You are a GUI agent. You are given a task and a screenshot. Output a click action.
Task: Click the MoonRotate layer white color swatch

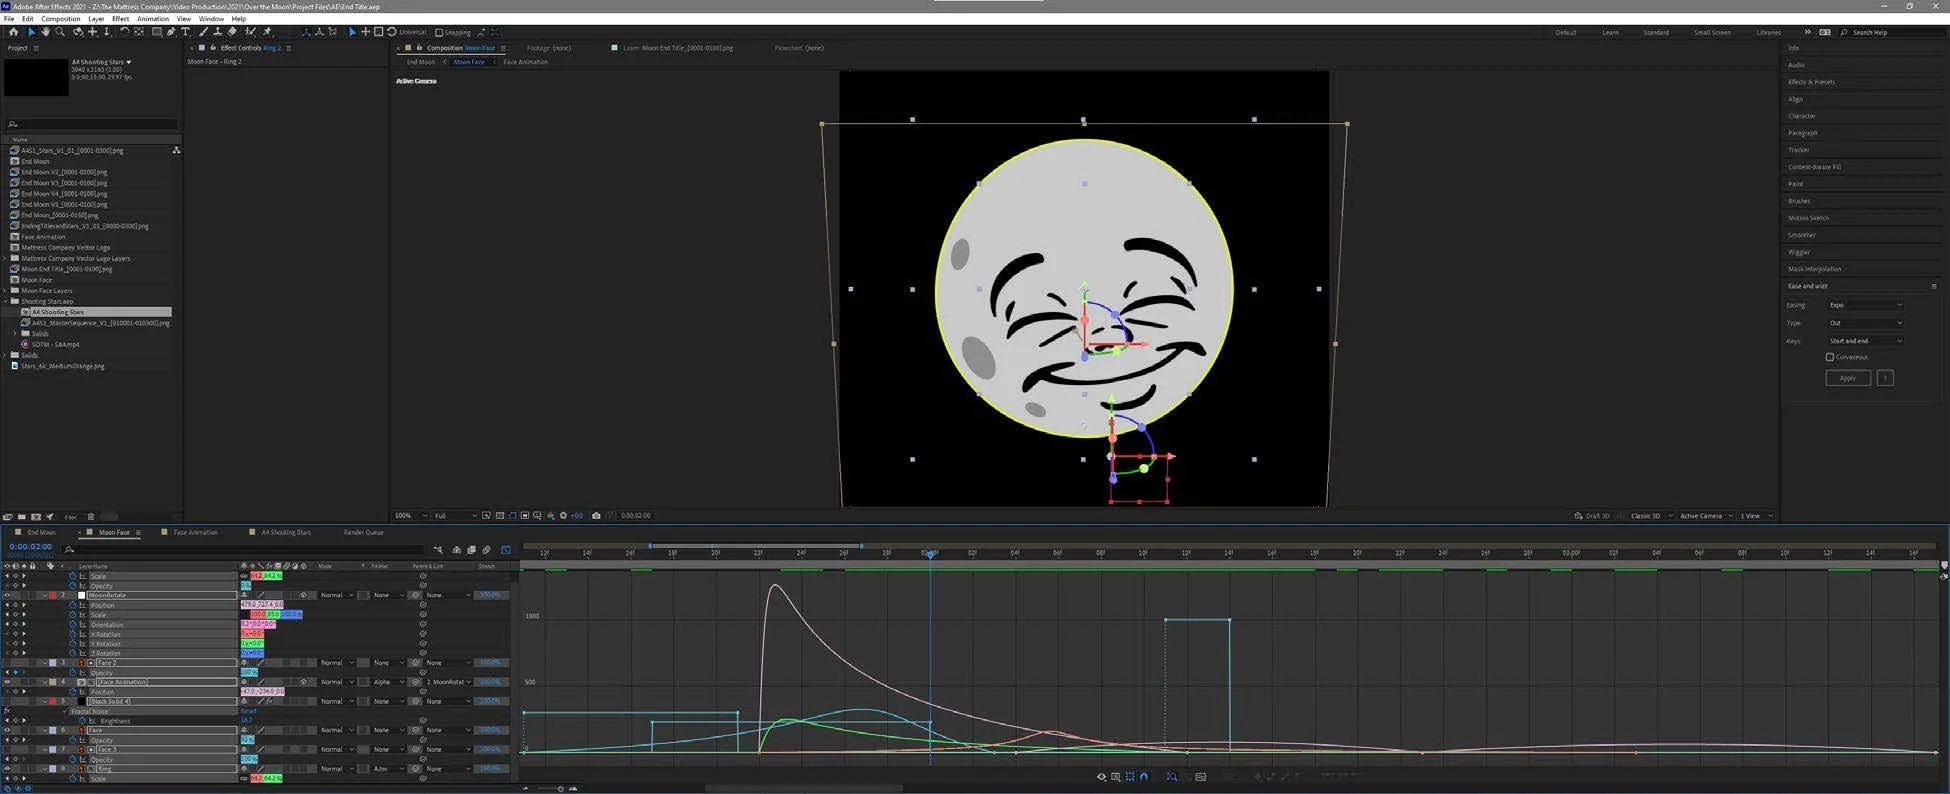[82, 595]
